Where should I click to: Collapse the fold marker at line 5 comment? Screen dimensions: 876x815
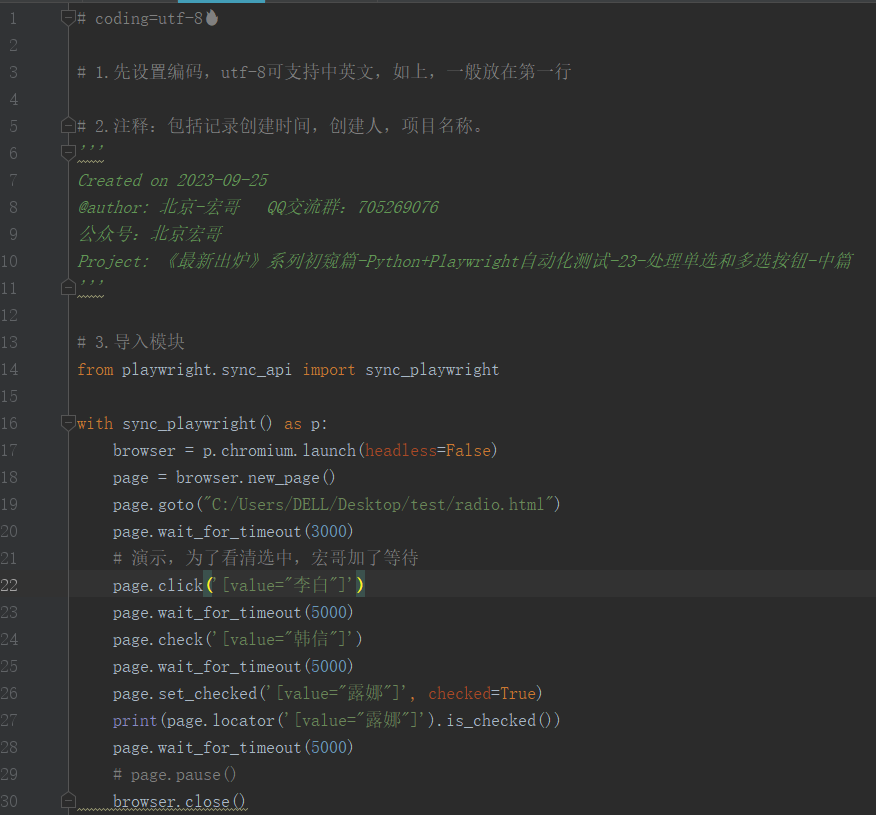[68, 126]
